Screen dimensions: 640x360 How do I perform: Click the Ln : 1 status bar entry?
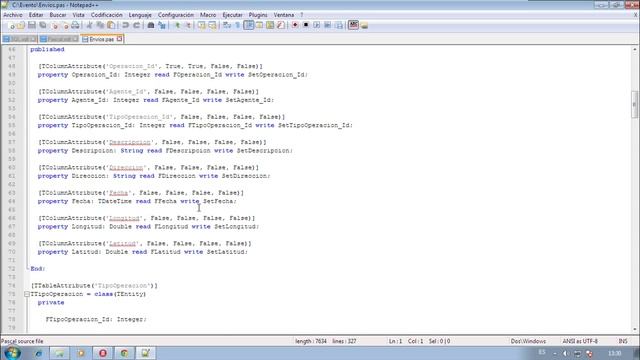click(x=395, y=341)
